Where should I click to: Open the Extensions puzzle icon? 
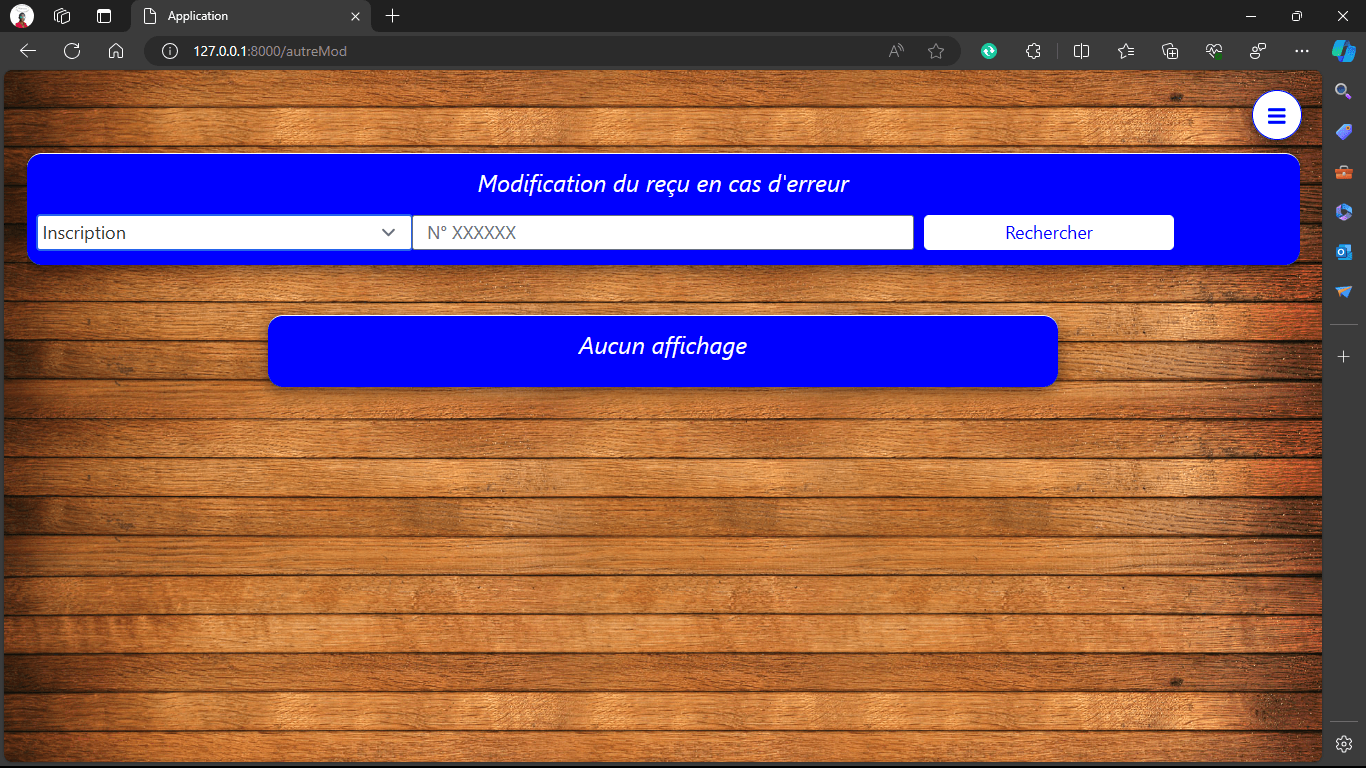tap(1034, 51)
